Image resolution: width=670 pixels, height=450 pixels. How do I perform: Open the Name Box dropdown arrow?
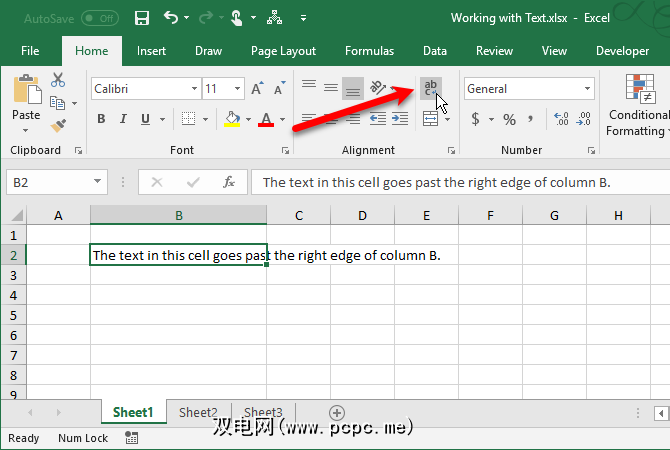pyautogui.click(x=97, y=182)
